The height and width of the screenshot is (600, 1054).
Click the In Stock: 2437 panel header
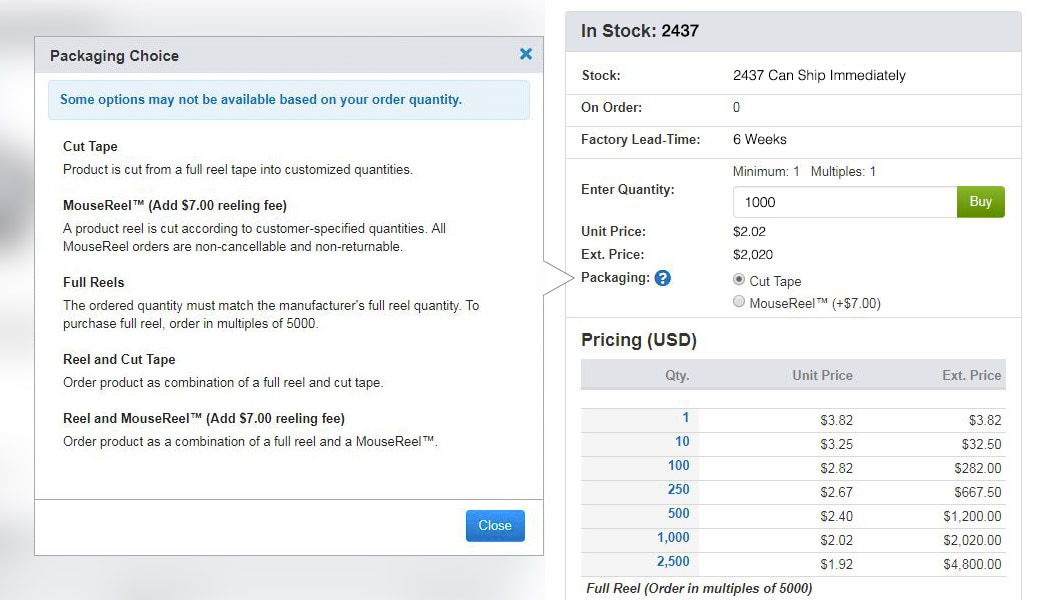point(640,31)
